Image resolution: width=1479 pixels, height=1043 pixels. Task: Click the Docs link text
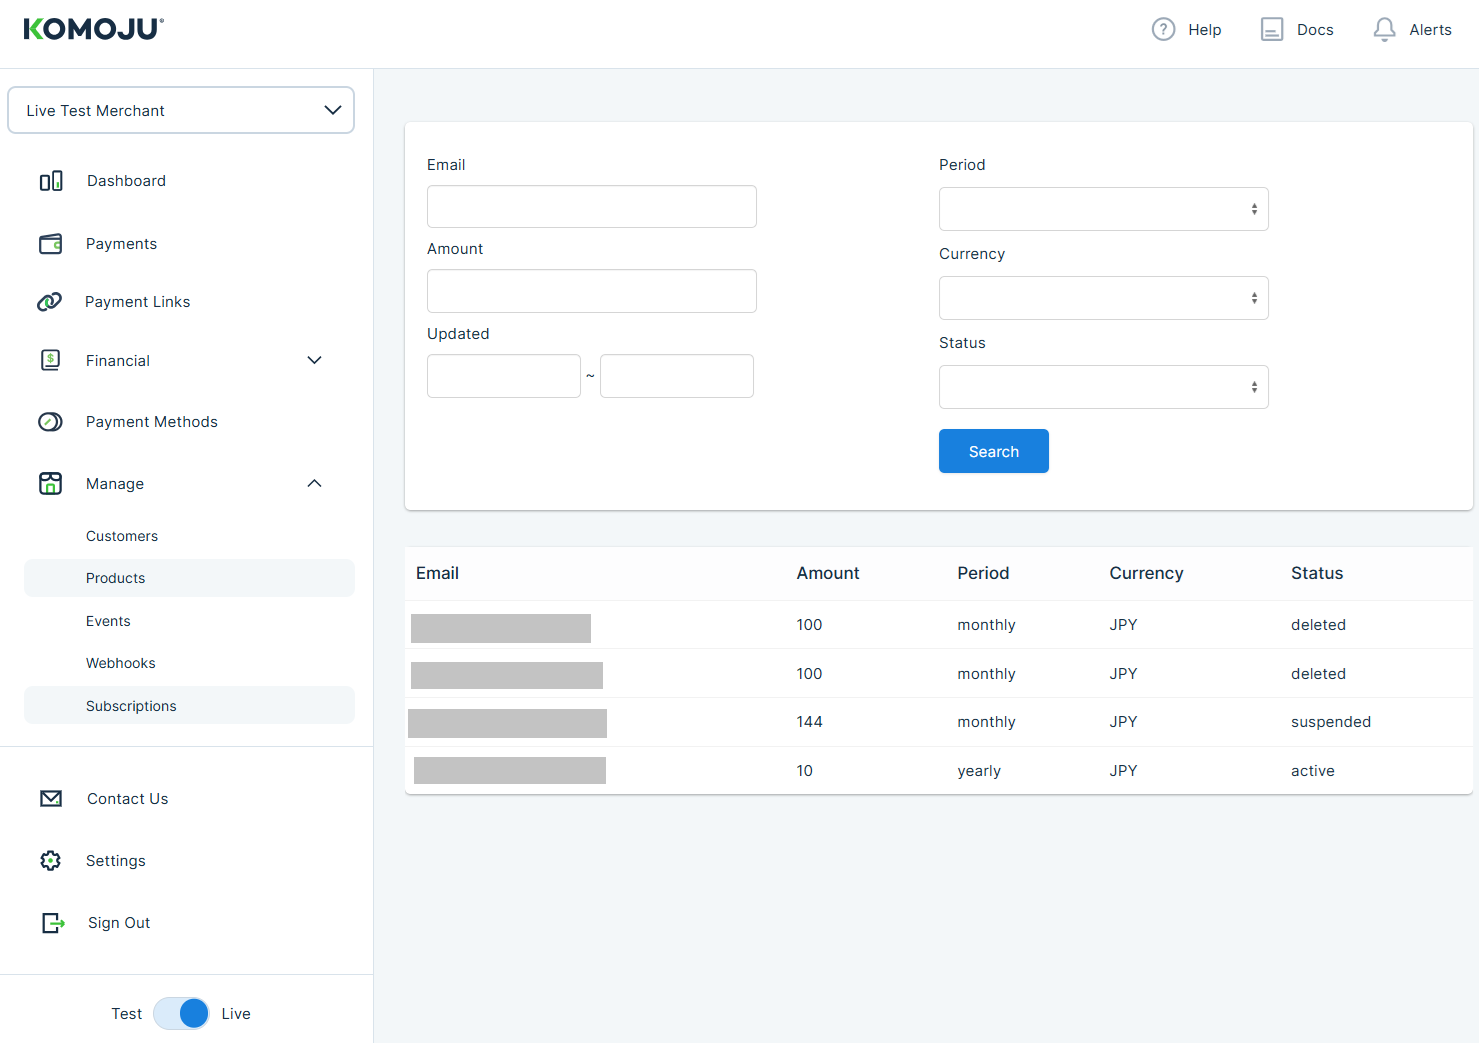(1315, 30)
